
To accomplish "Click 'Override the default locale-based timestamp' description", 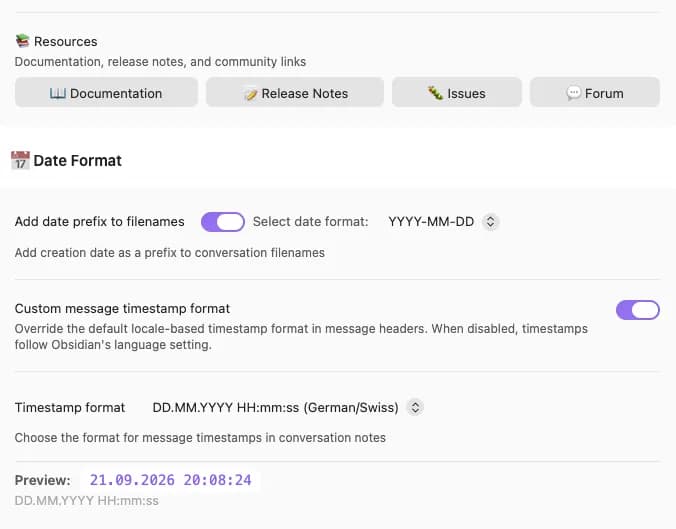I will click(301, 337).
